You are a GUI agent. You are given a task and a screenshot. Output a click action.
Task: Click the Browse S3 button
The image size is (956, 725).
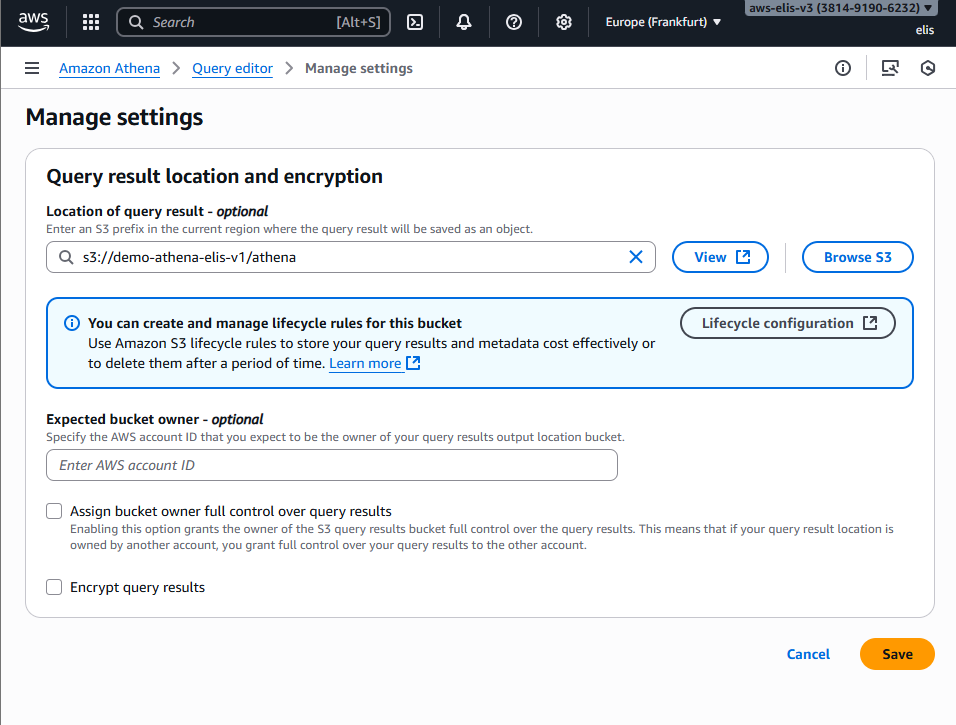point(857,257)
